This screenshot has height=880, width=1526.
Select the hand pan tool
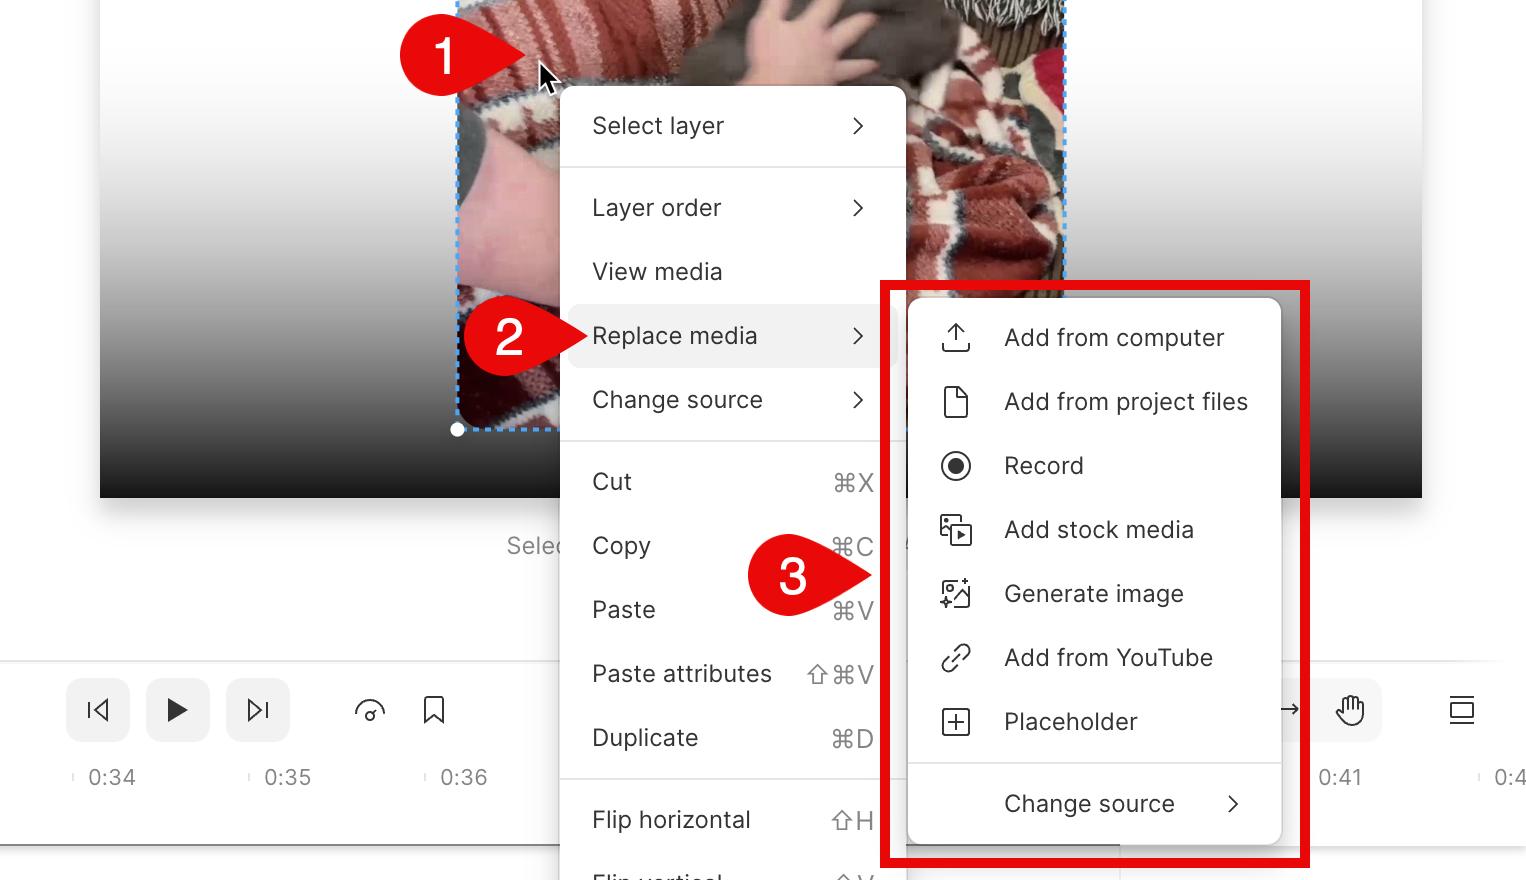click(x=1350, y=710)
